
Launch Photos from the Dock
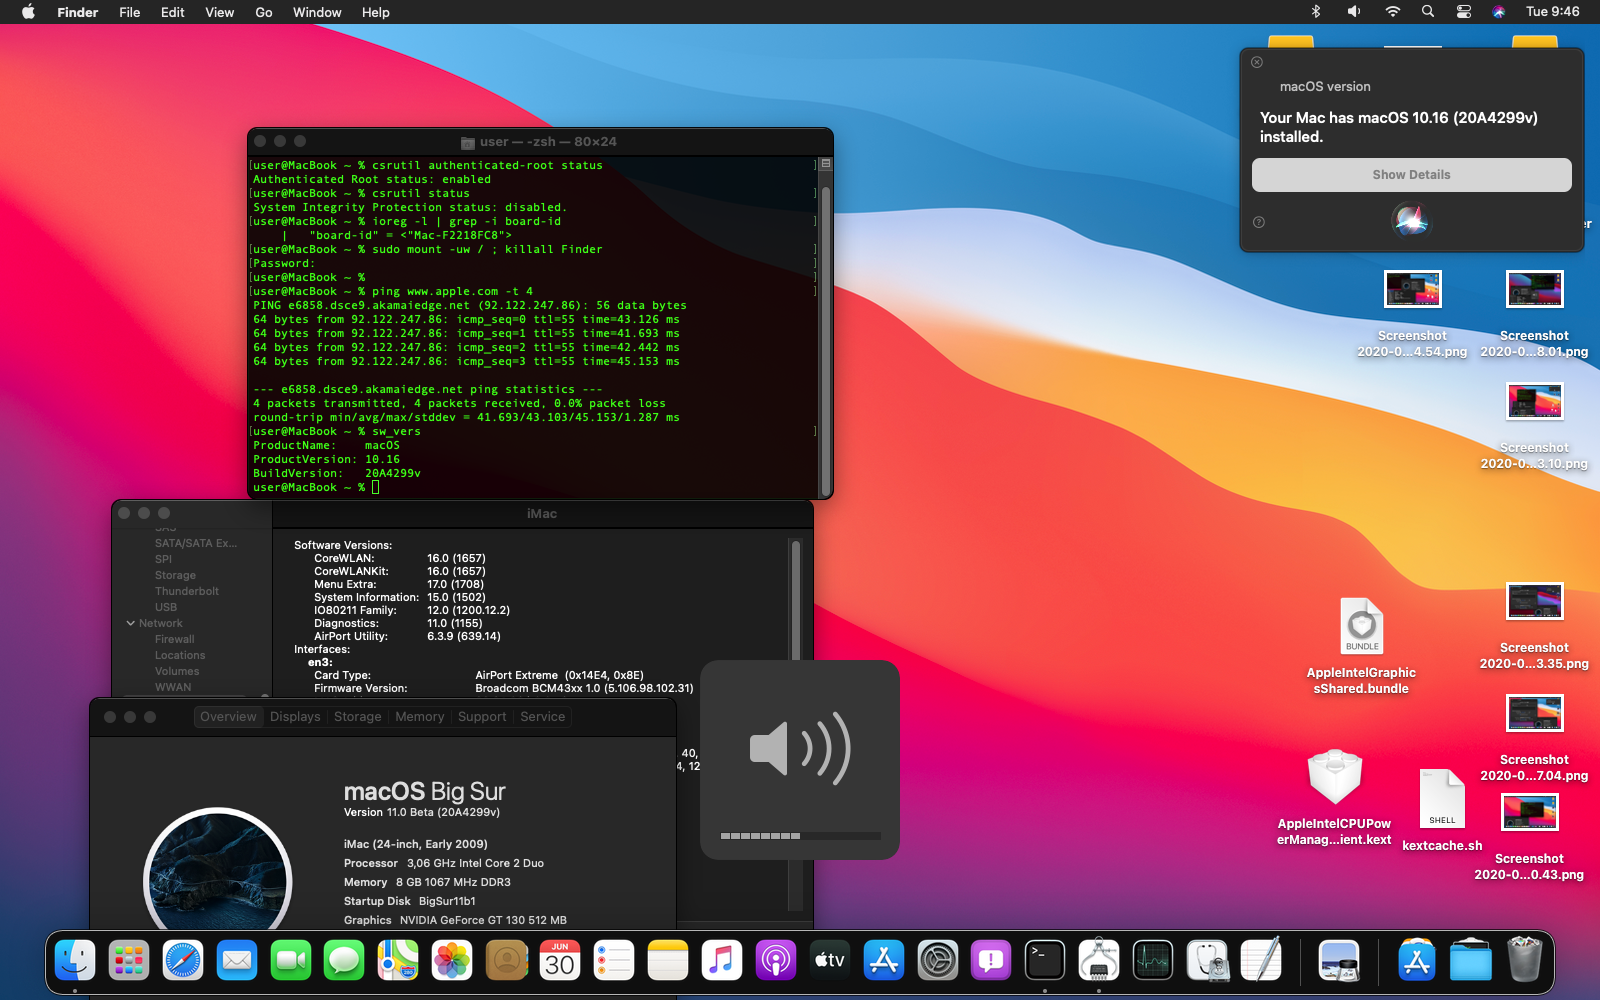click(452, 961)
